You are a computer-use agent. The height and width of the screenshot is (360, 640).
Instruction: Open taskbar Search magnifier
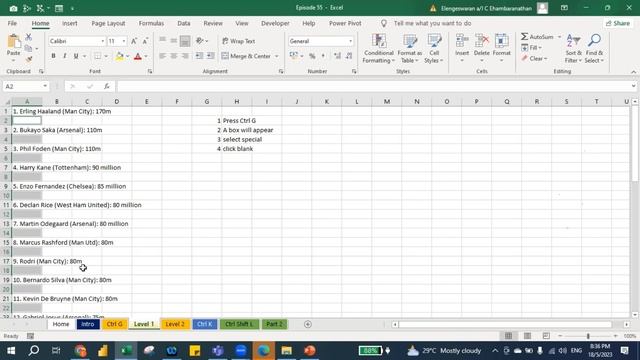(x=34, y=351)
